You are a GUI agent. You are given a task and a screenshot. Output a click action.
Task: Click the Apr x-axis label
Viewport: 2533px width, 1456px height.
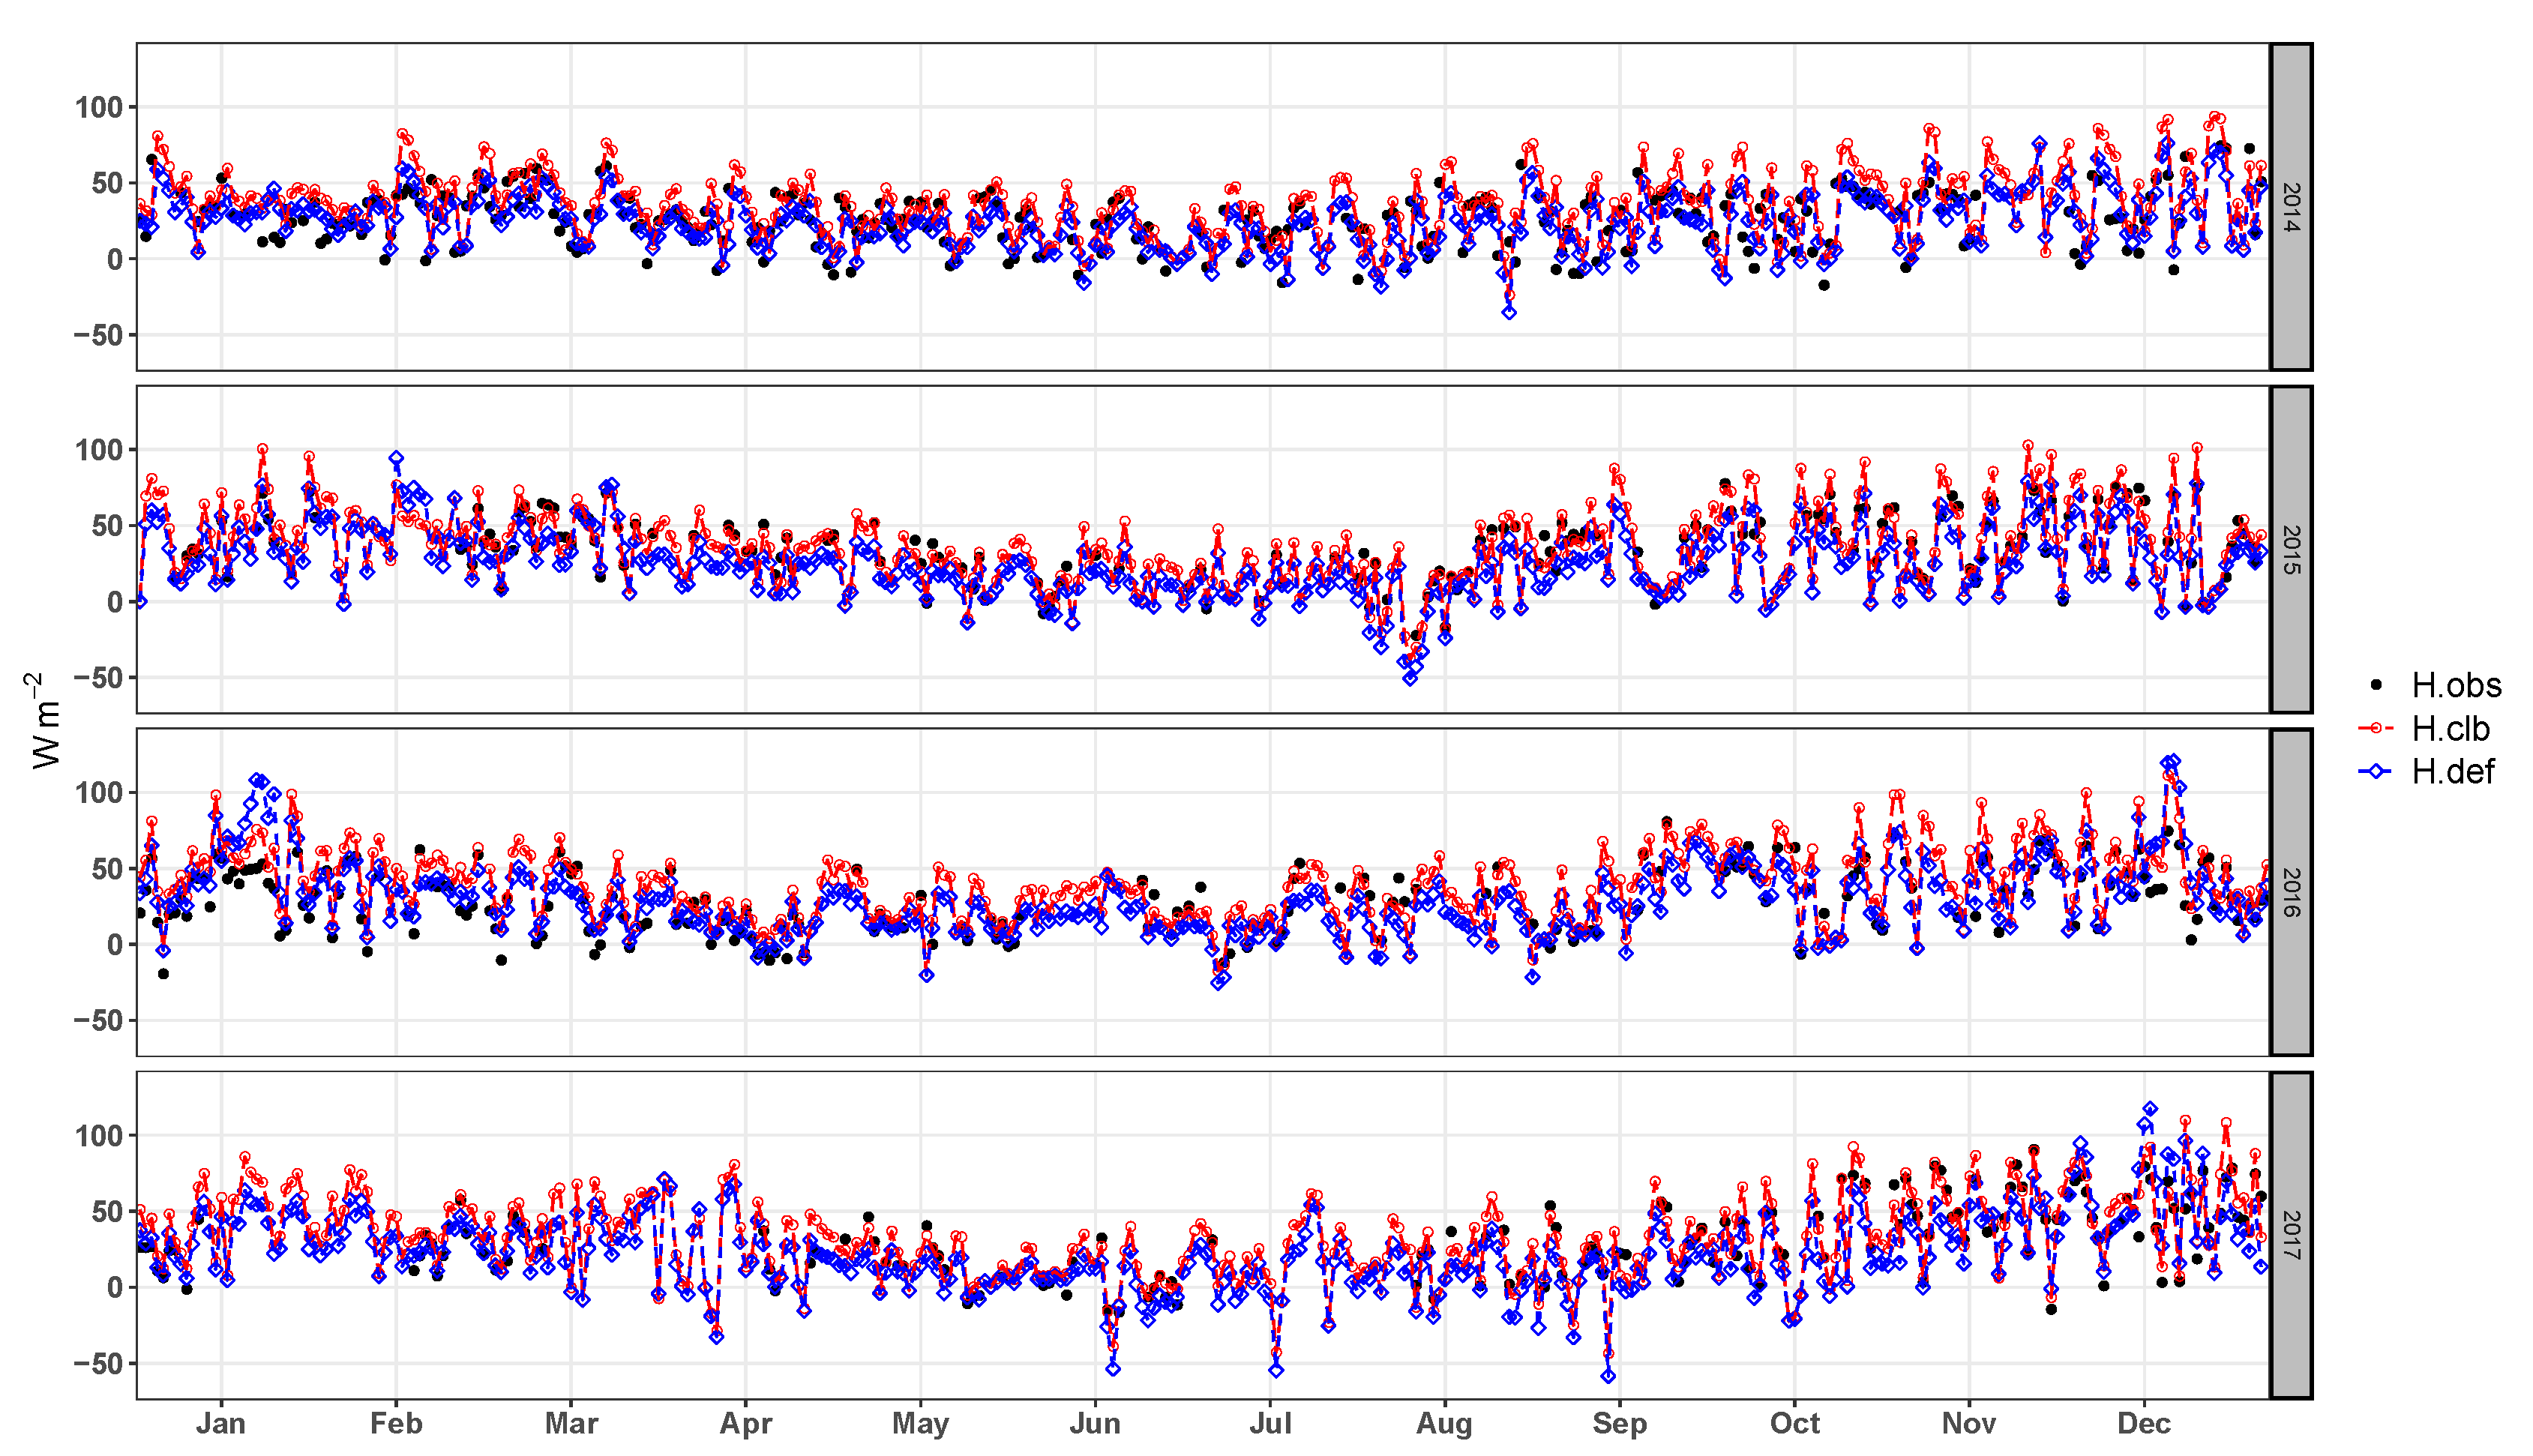pos(746,1423)
